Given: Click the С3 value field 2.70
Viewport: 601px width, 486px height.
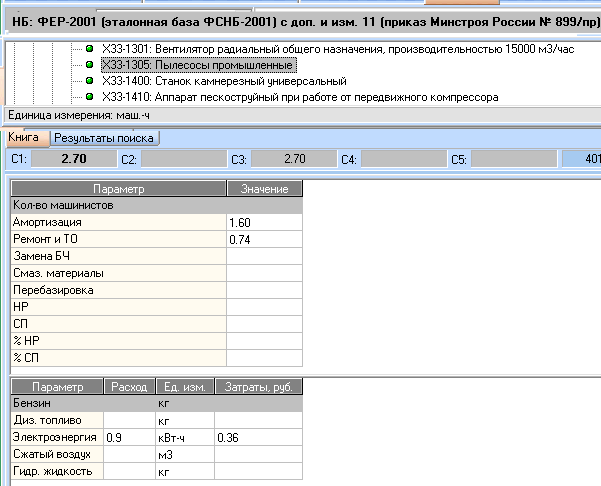Looking at the screenshot, I should coord(294,159).
